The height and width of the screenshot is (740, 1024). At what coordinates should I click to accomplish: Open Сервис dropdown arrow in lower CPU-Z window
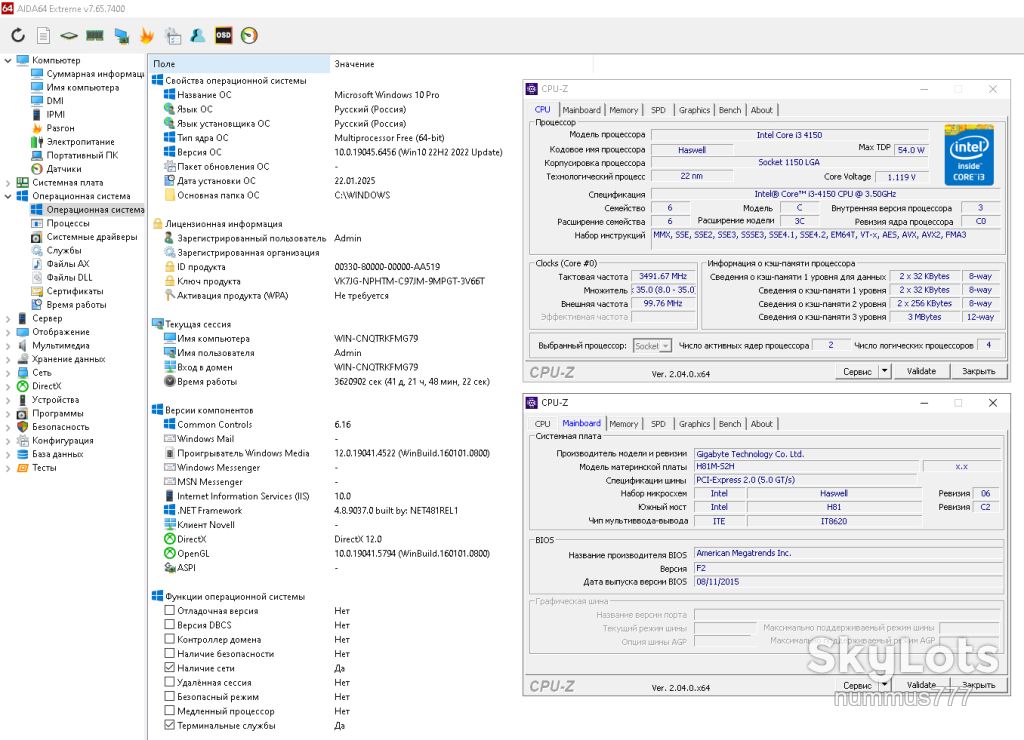[x=885, y=685]
